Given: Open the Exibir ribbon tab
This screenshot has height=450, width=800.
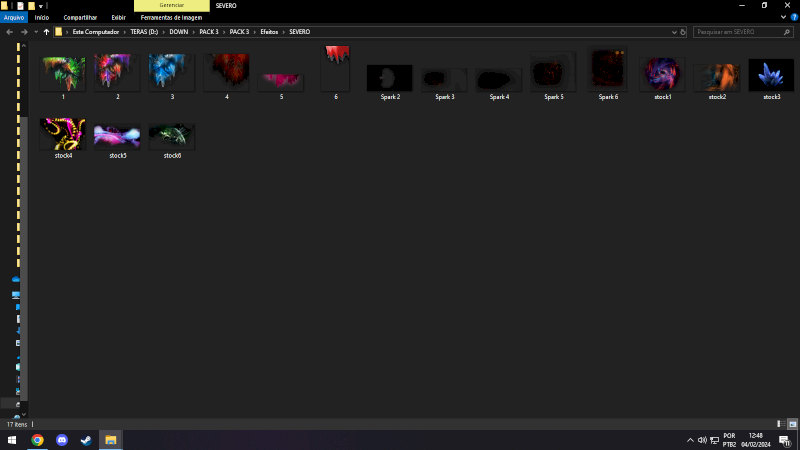Looking at the screenshot, I should pos(118,17).
